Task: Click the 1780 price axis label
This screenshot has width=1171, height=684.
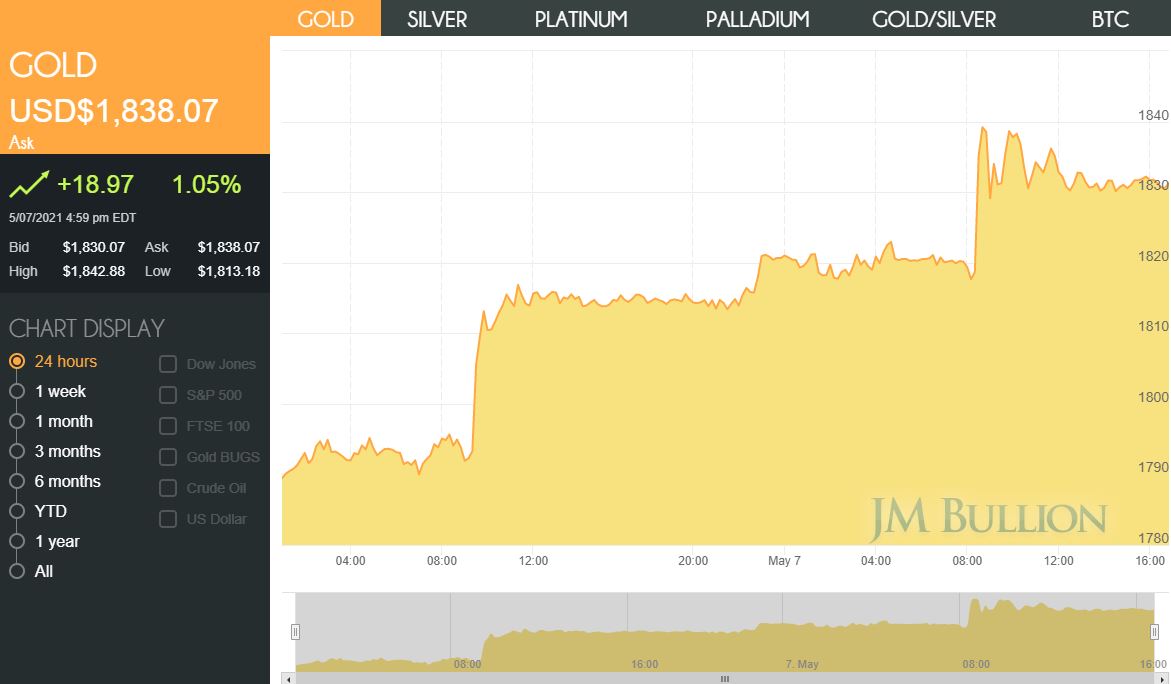Action: pos(1153,538)
